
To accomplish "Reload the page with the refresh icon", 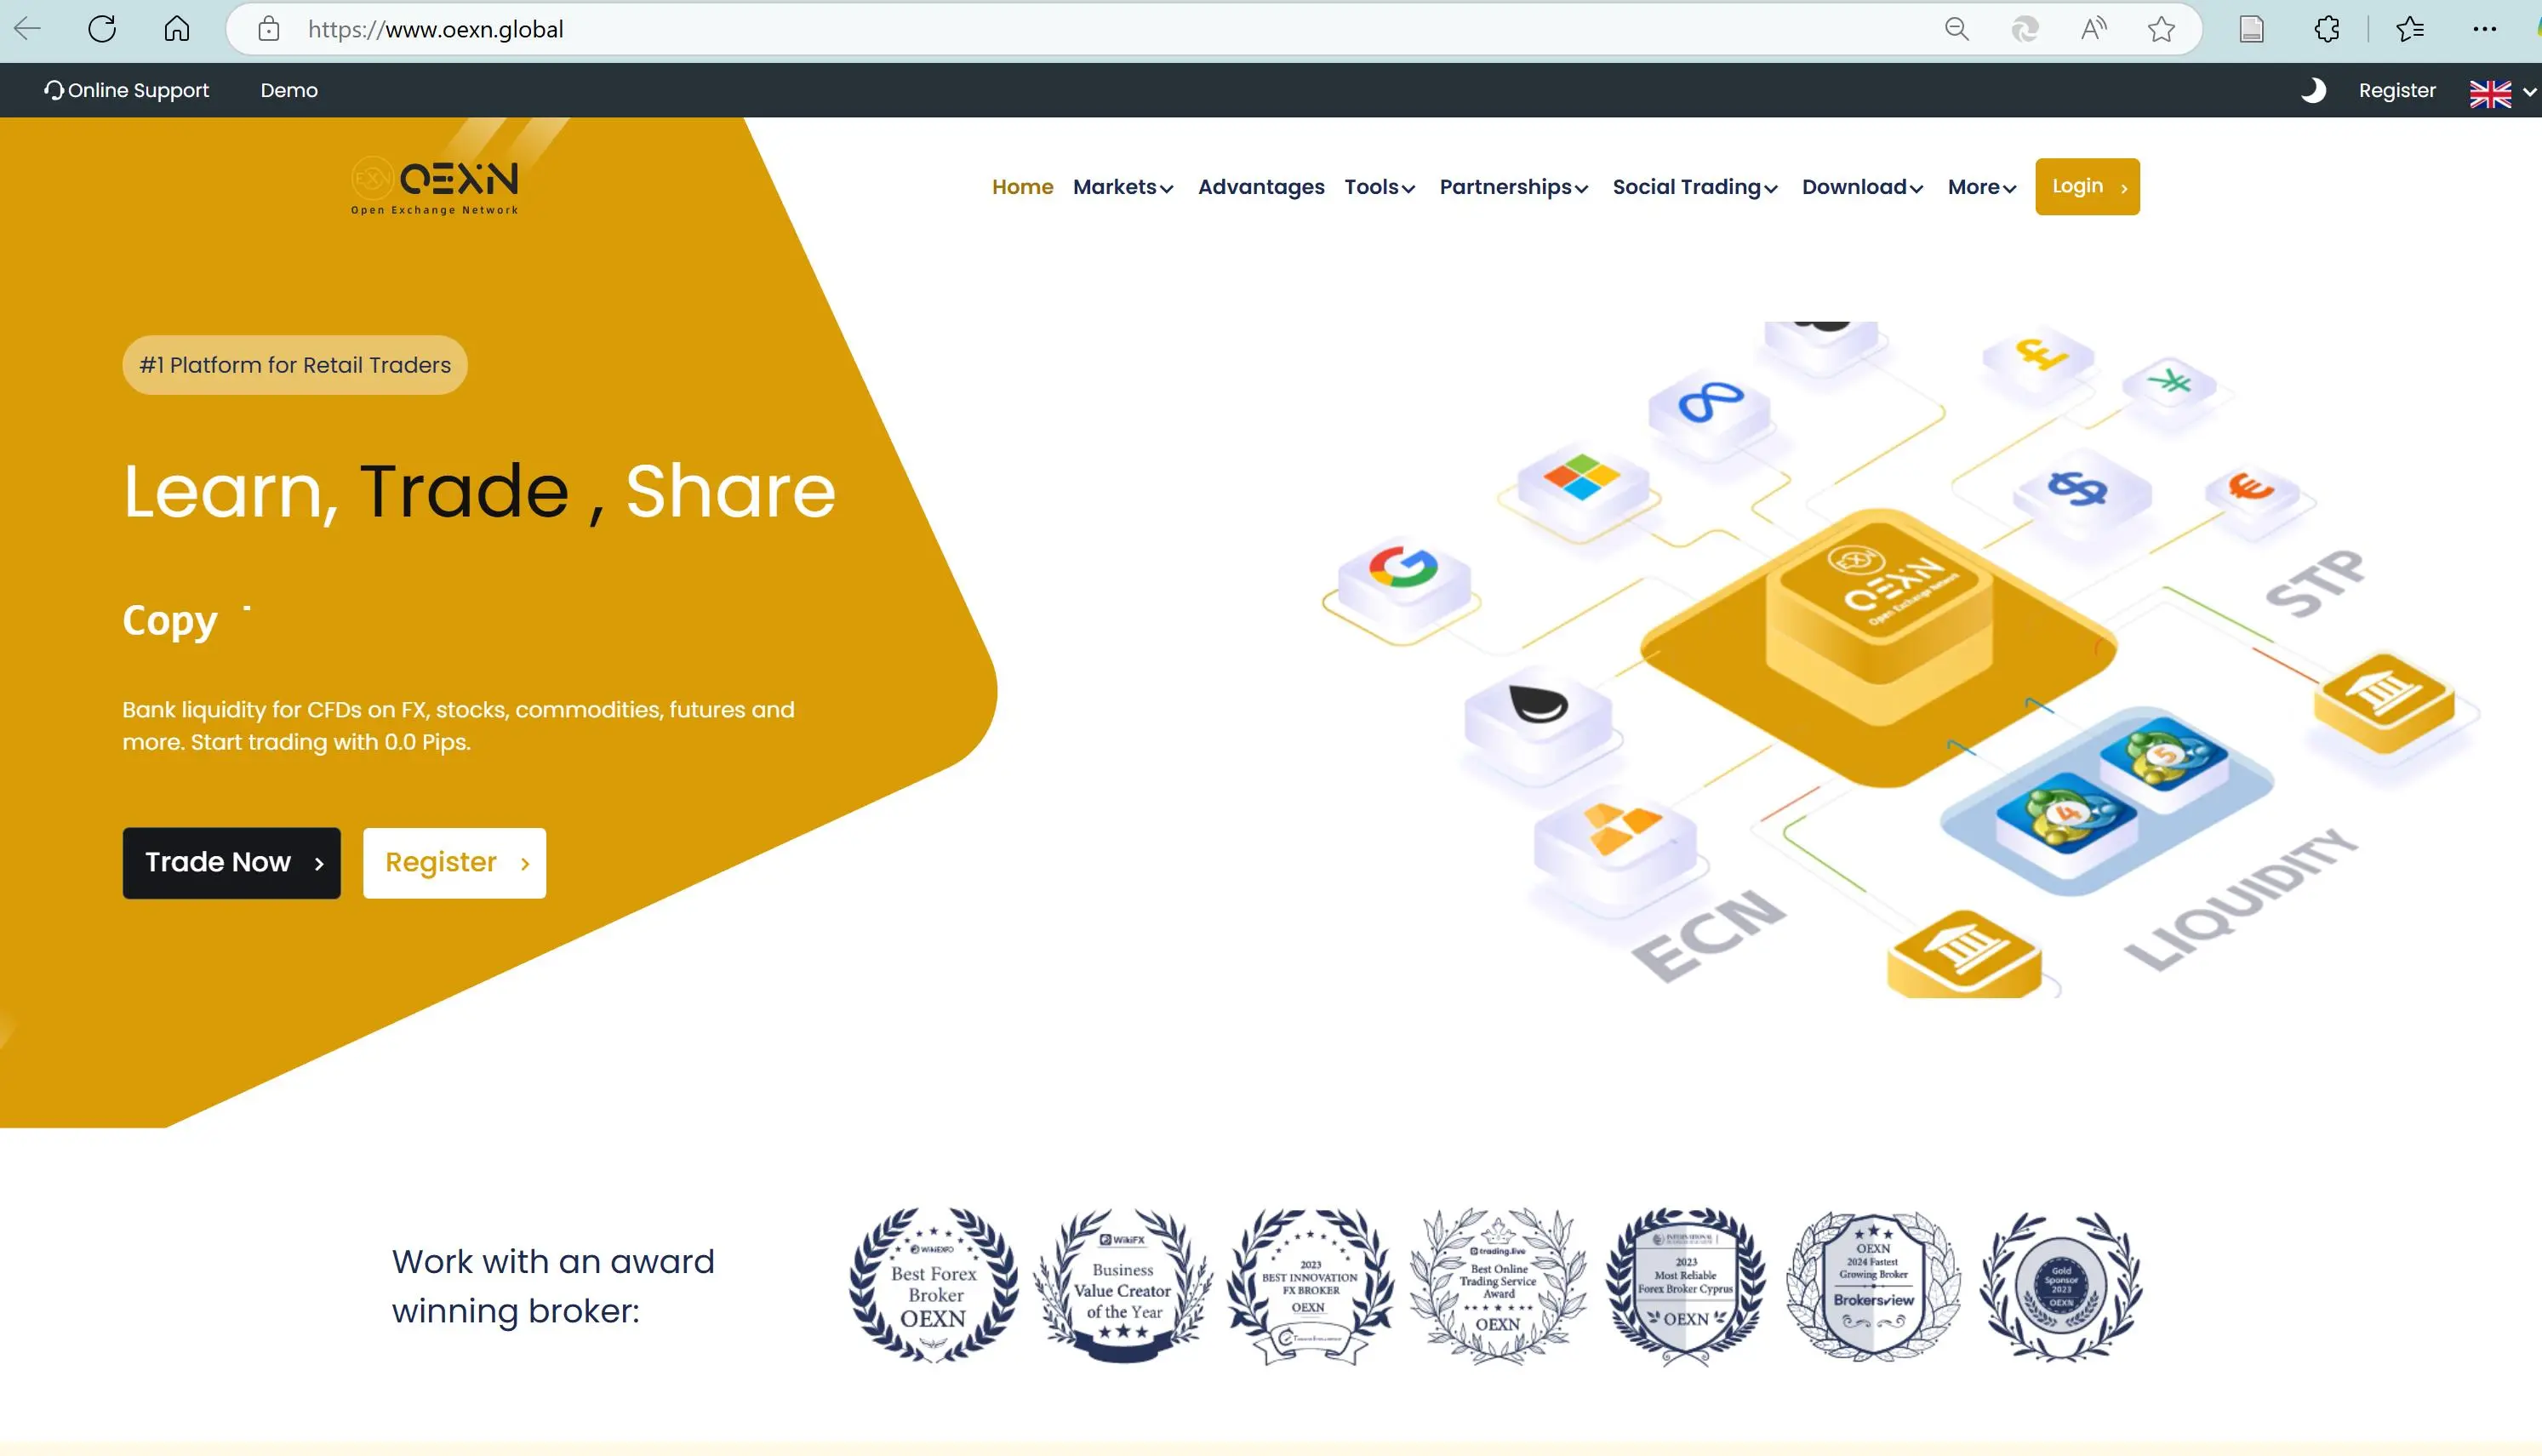I will (x=102, y=29).
